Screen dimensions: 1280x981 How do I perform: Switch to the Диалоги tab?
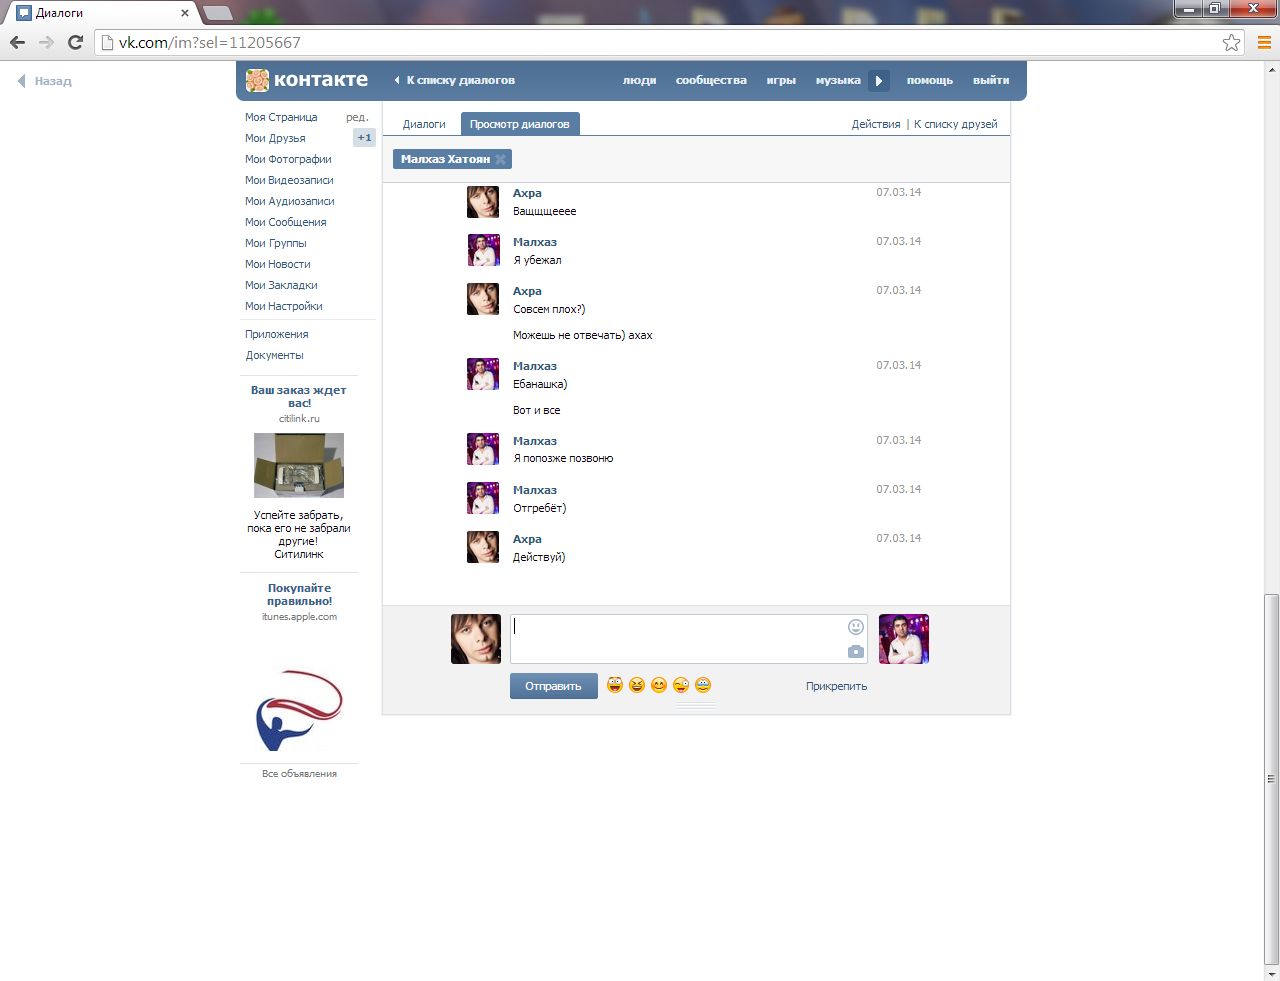click(x=424, y=124)
